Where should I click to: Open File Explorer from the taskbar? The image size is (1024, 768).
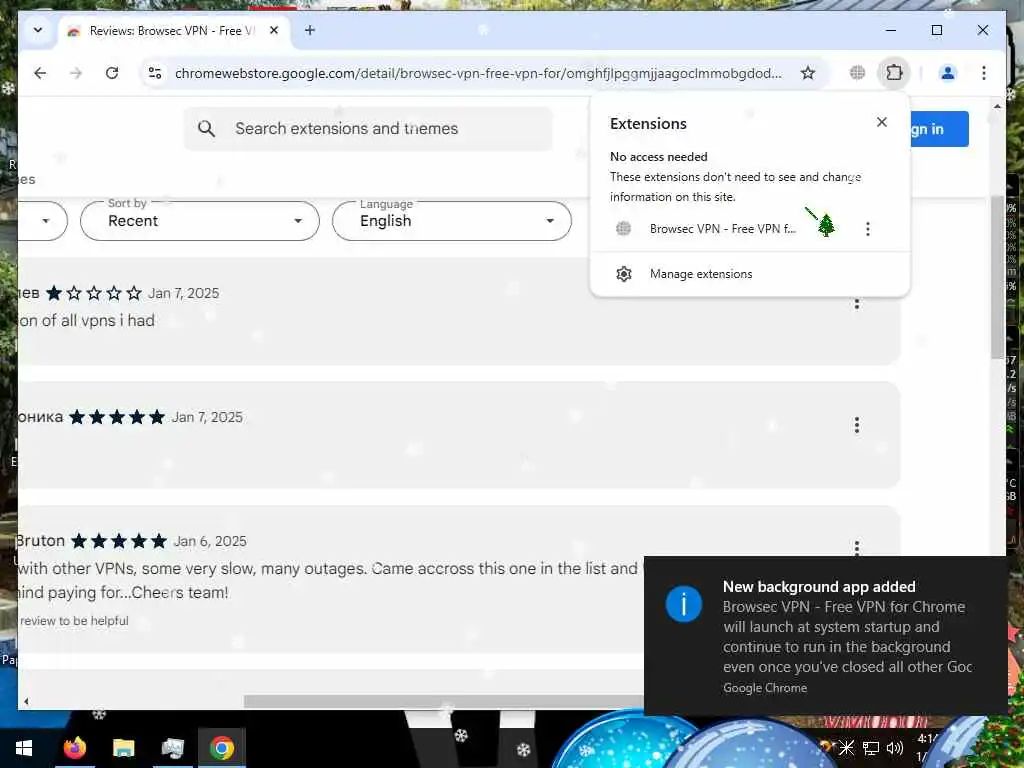[123, 748]
